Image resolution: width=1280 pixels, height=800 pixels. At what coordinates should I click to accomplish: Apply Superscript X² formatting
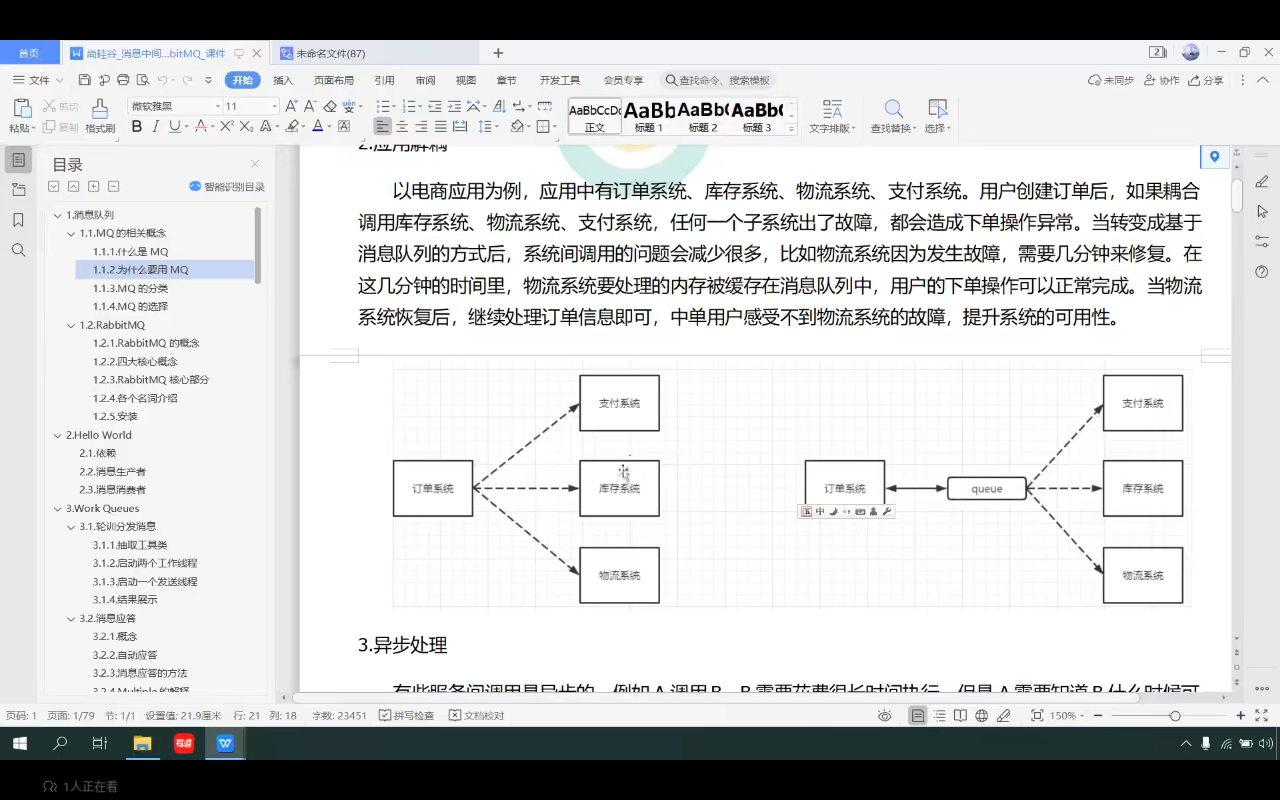pos(227,127)
